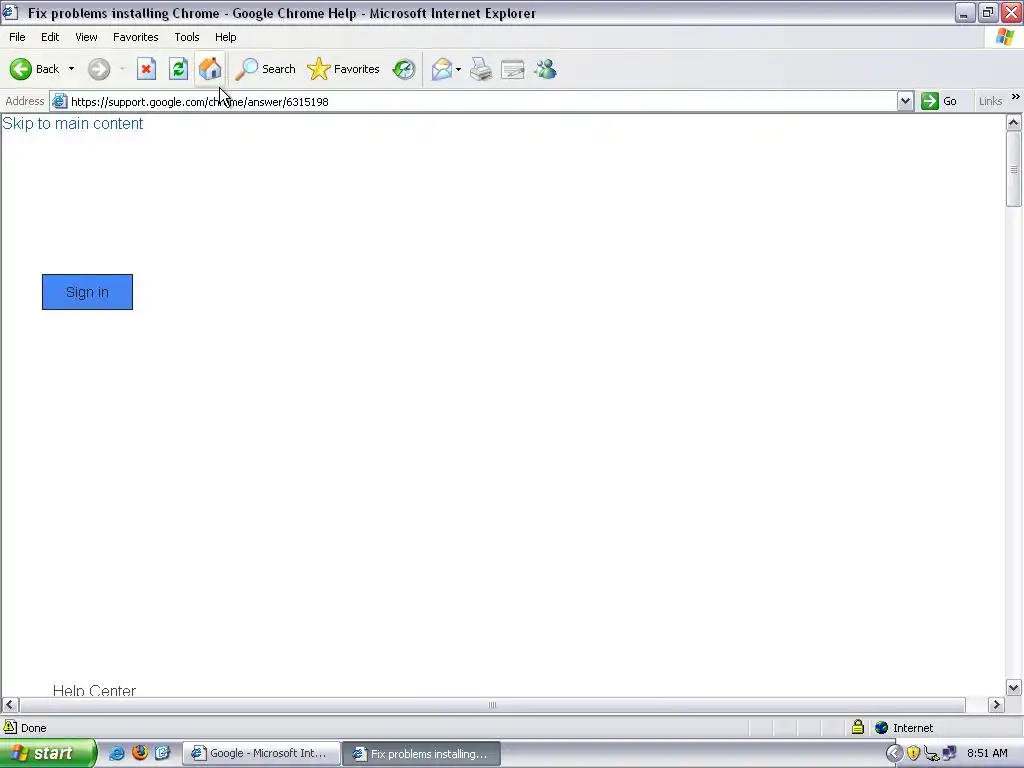Image resolution: width=1024 pixels, height=768 pixels.
Task: Go to Home page icon
Action: pos(210,69)
